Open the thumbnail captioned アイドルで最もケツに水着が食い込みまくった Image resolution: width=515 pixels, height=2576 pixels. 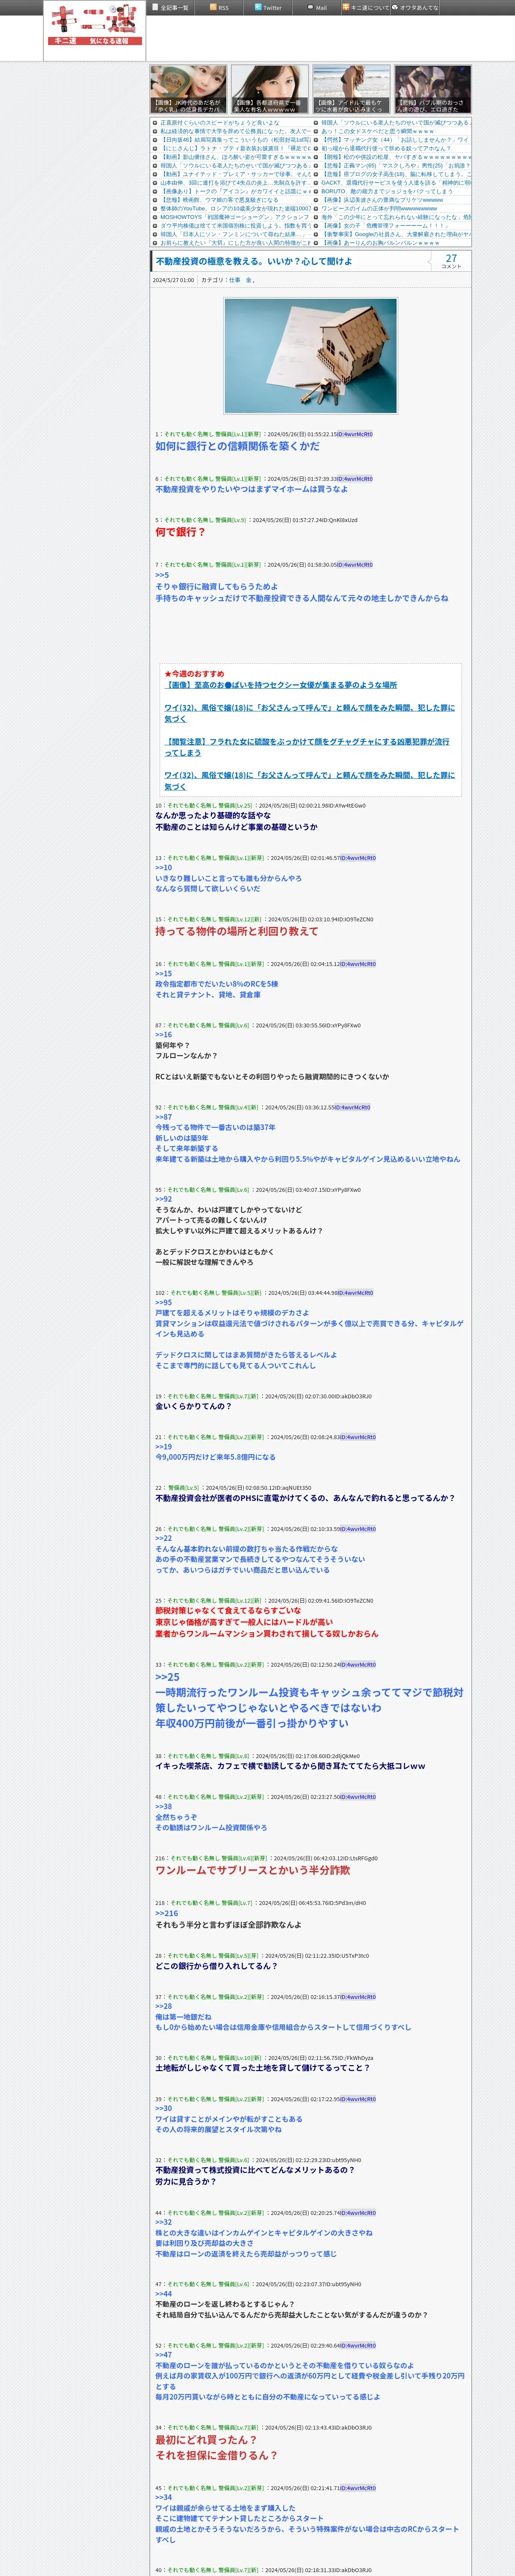coord(351,89)
